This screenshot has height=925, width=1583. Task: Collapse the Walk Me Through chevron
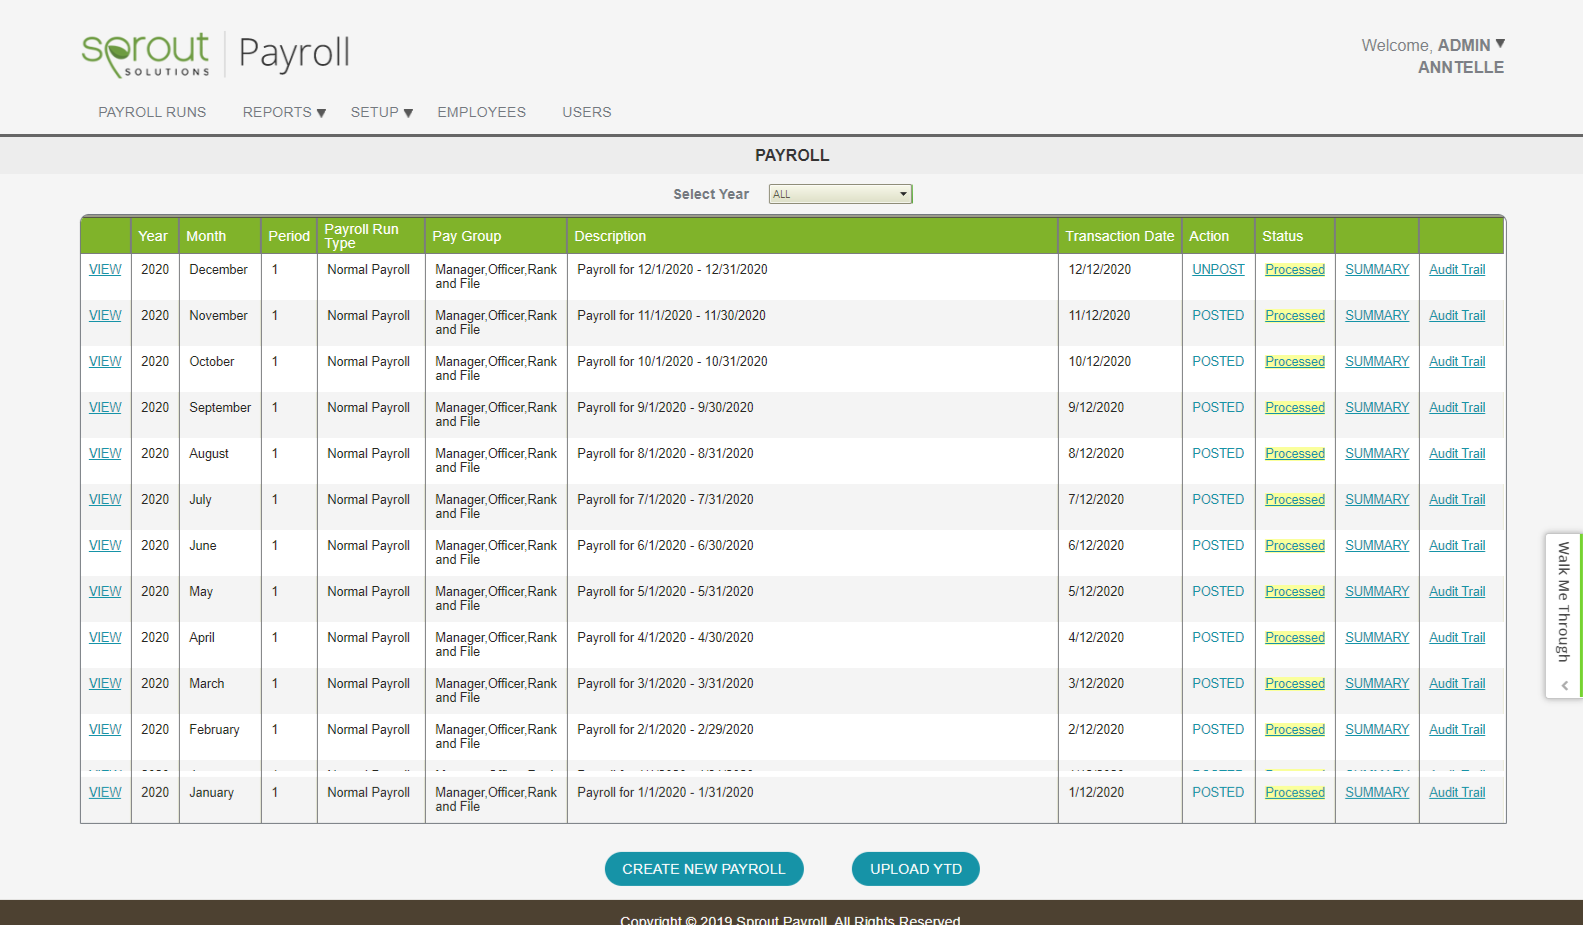pyautogui.click(x=1564, y=686)
